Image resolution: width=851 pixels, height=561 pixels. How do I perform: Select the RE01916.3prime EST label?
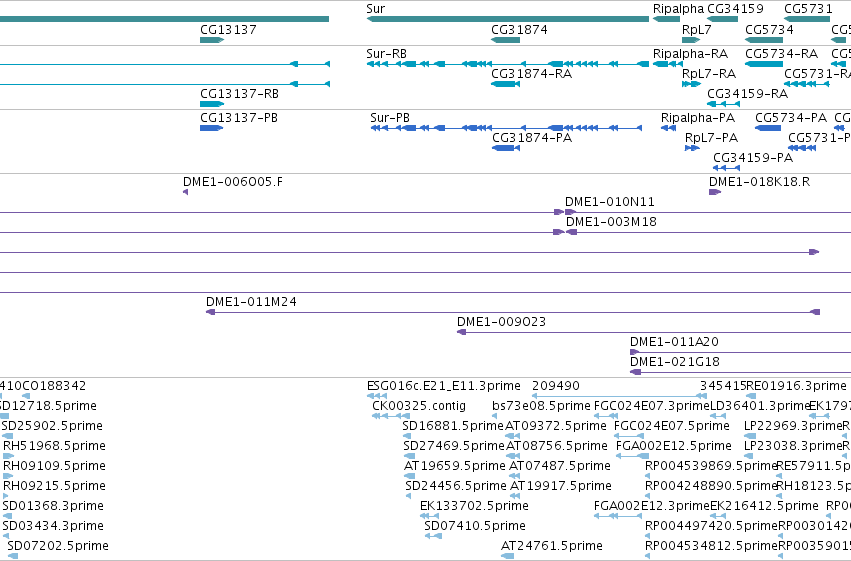pos(796,385)
